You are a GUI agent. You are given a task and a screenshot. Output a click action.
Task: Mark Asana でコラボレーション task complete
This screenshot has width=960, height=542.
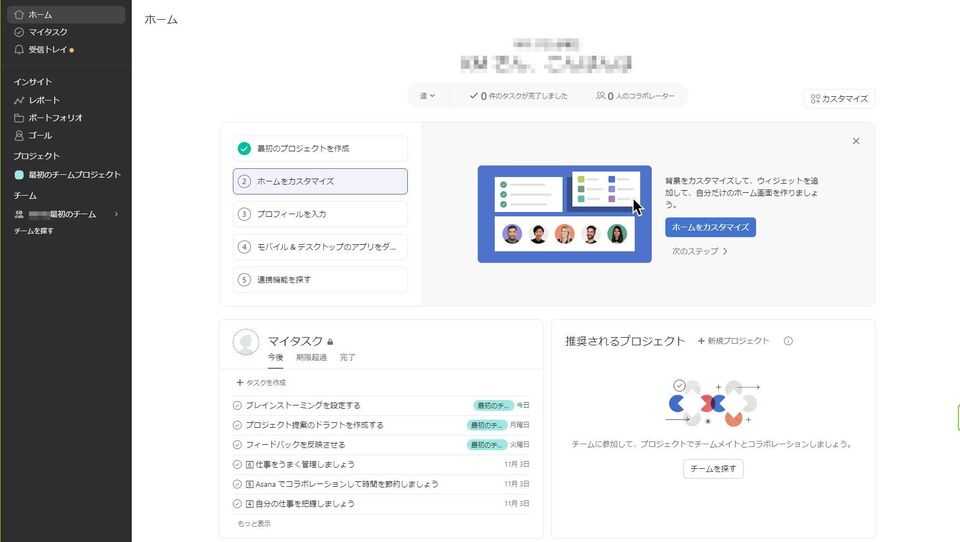coord(238,484)
